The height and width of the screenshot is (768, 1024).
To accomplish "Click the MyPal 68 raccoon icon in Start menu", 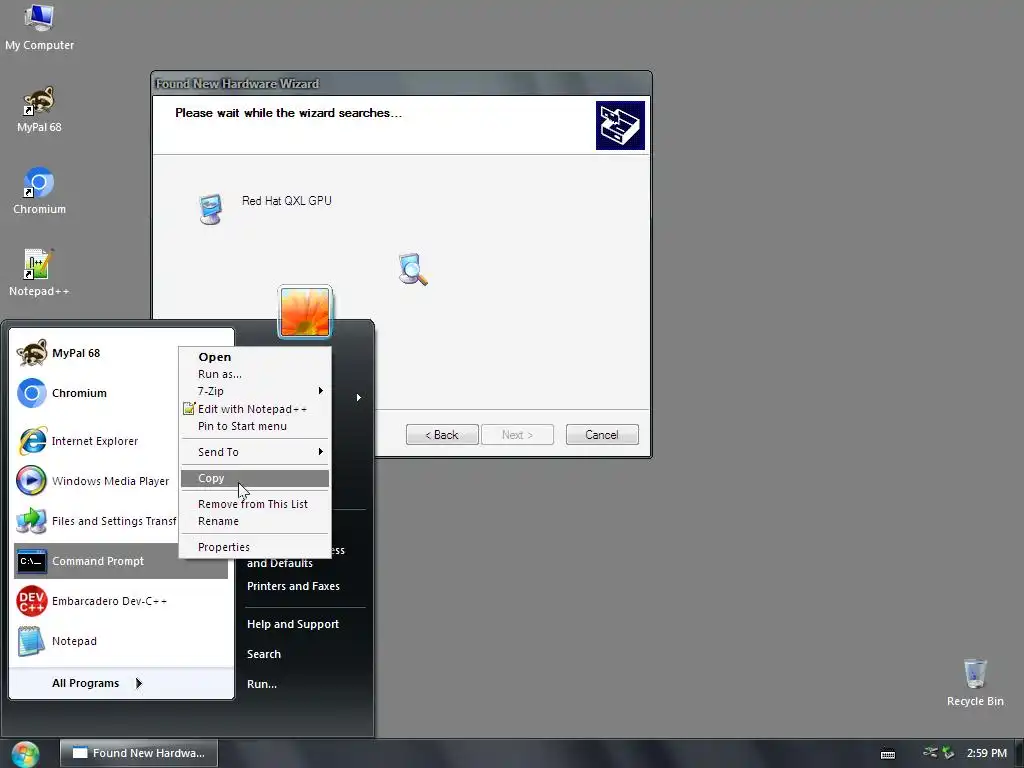I will tap(31, 353).
